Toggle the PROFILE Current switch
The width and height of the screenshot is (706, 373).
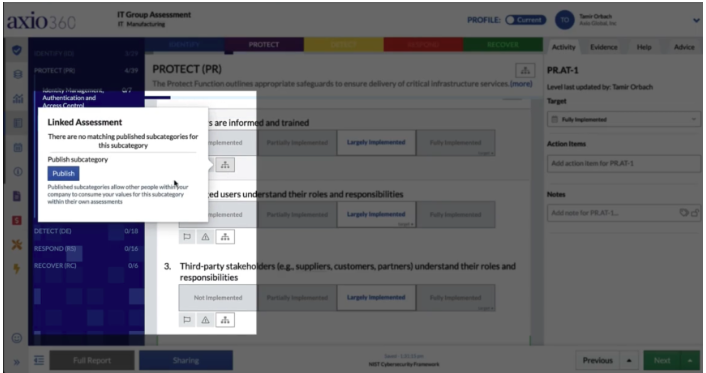pyautogui.click(x=525, y=20)
